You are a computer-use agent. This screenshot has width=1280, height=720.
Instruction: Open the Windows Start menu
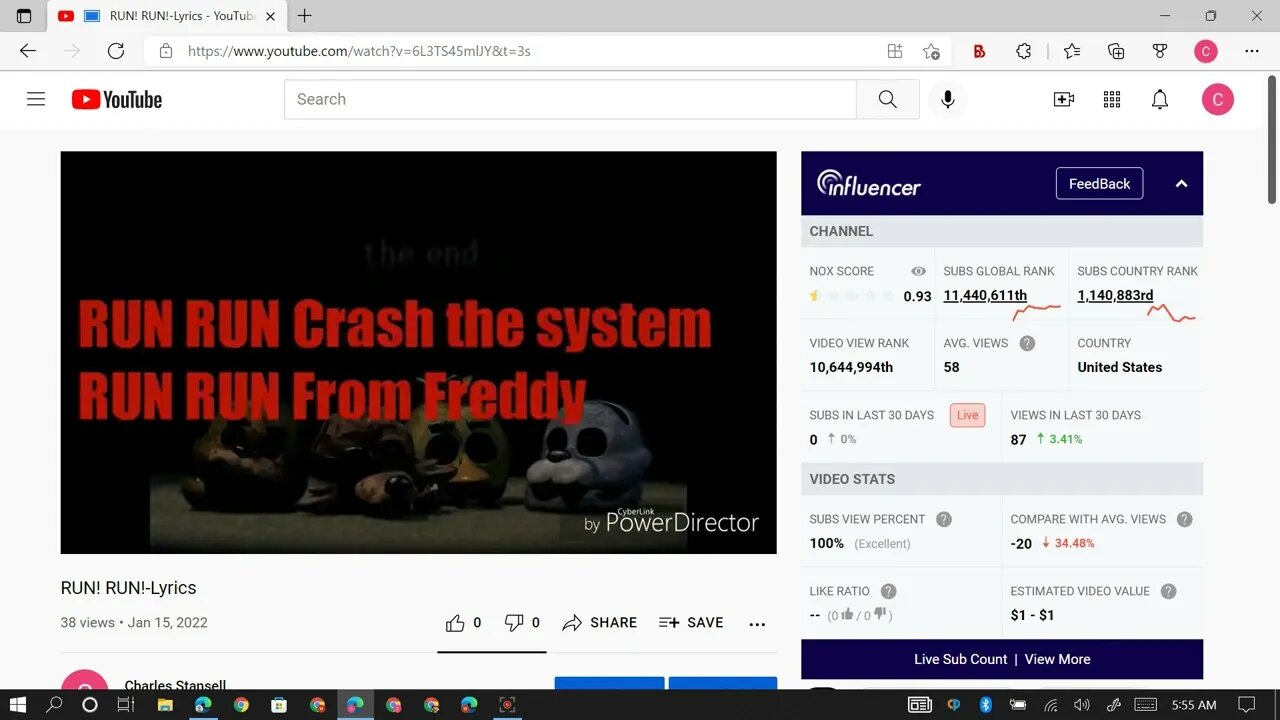pyautogui.click(x=18, y=705)
